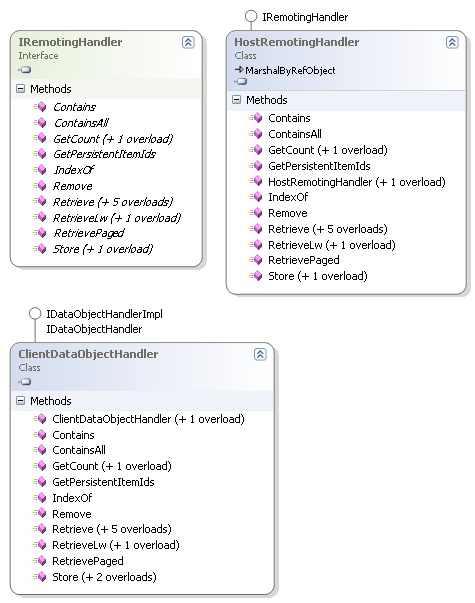Select GetPersistentItemIds in ClientDataObjectHandler

[103, 482]
